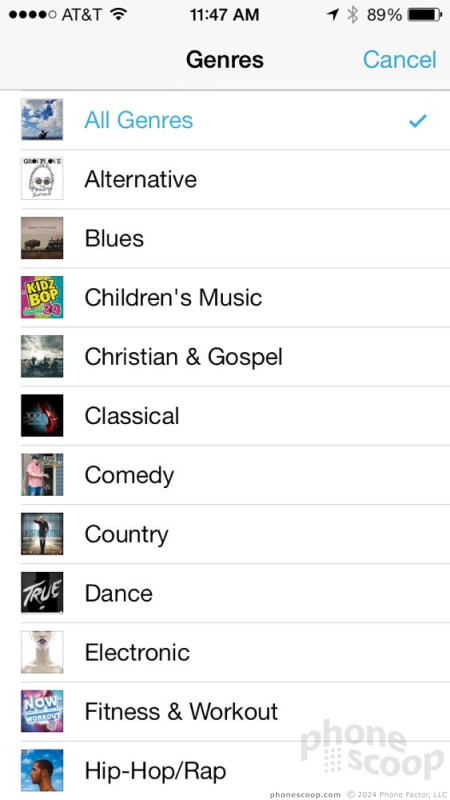
Task: Tap the Alternative genre sunglasses artwork
Action: click(x=42, y=179)
